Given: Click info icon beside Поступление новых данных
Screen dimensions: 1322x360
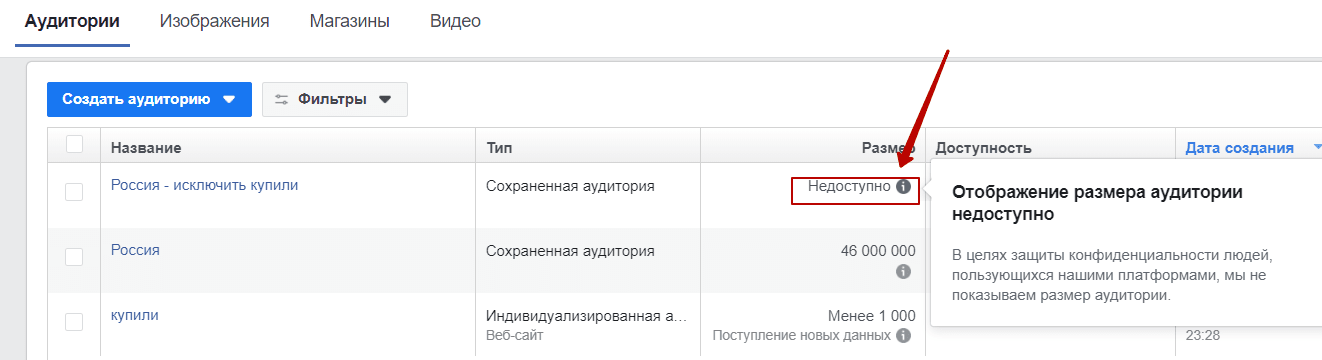Looking at the screenshot, I should coord(904,335).
